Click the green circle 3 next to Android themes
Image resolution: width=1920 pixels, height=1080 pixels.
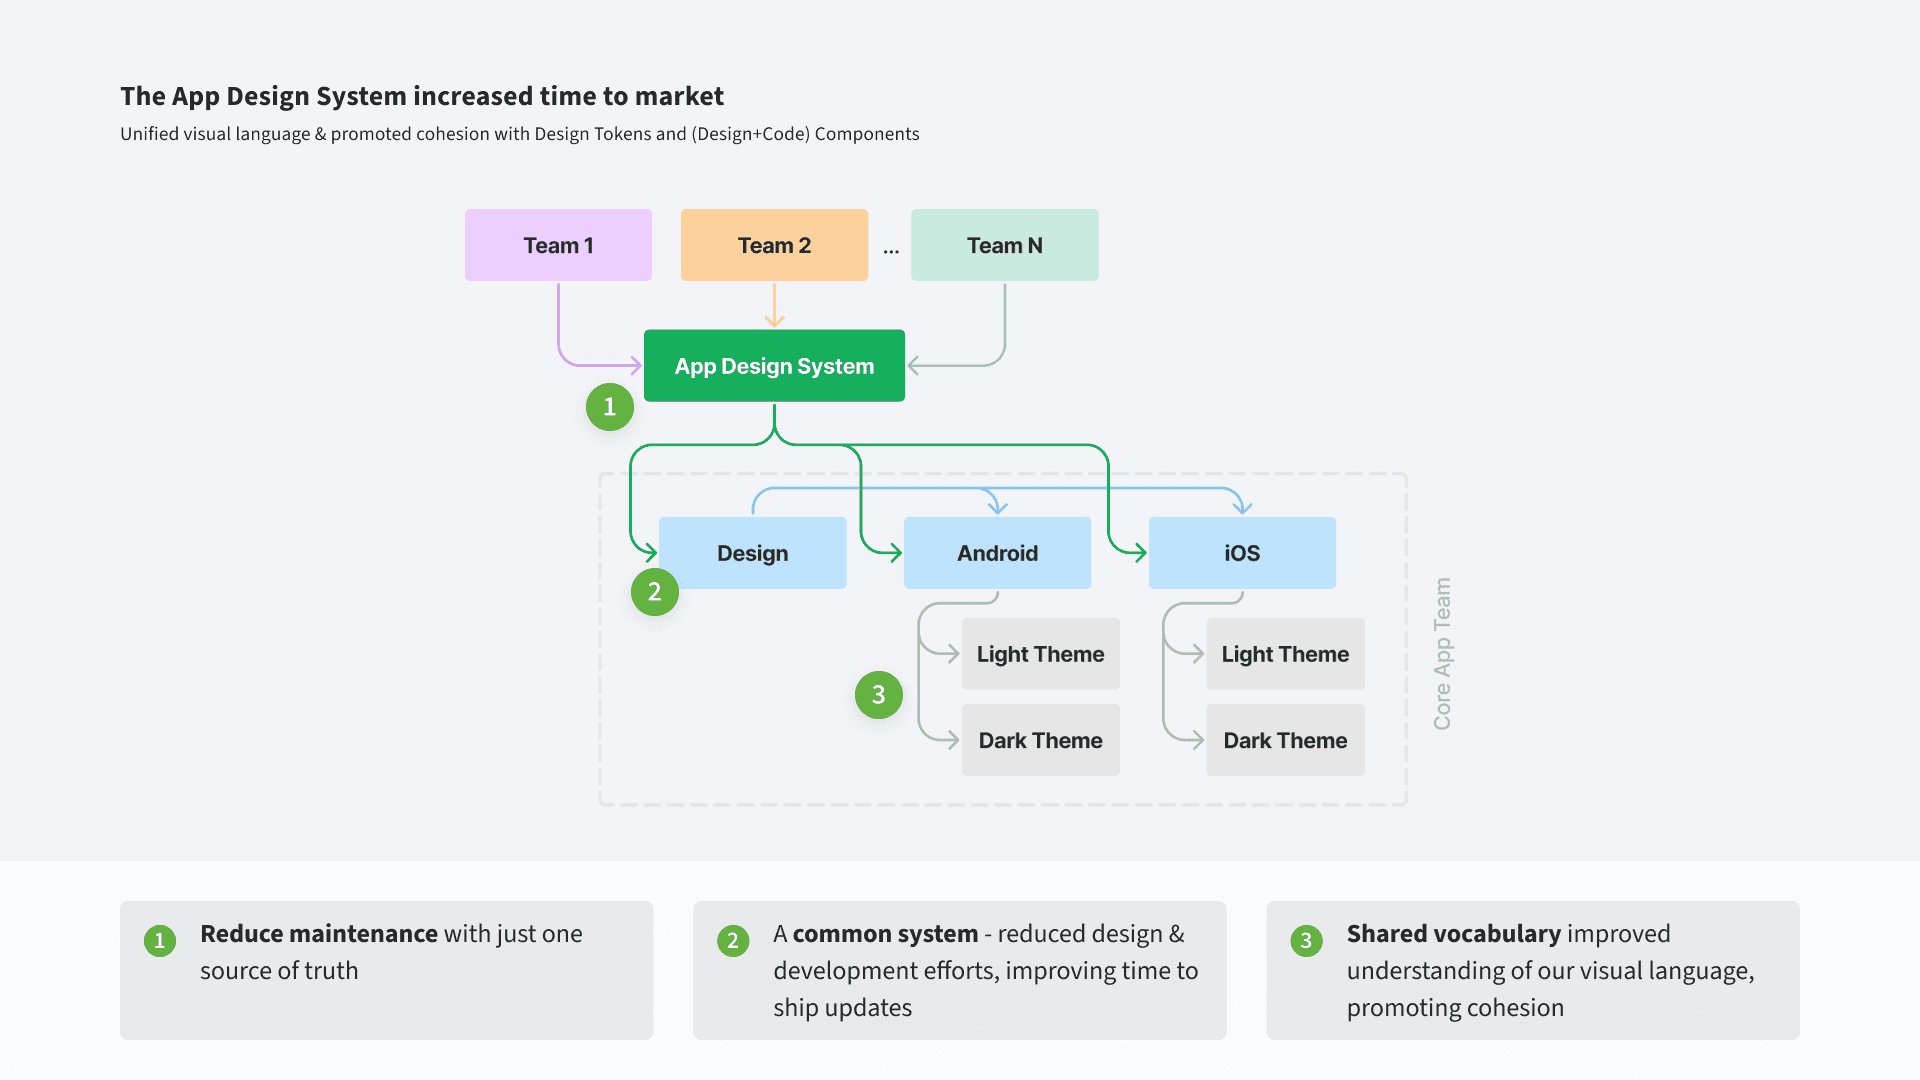click(x=878, y=695)
